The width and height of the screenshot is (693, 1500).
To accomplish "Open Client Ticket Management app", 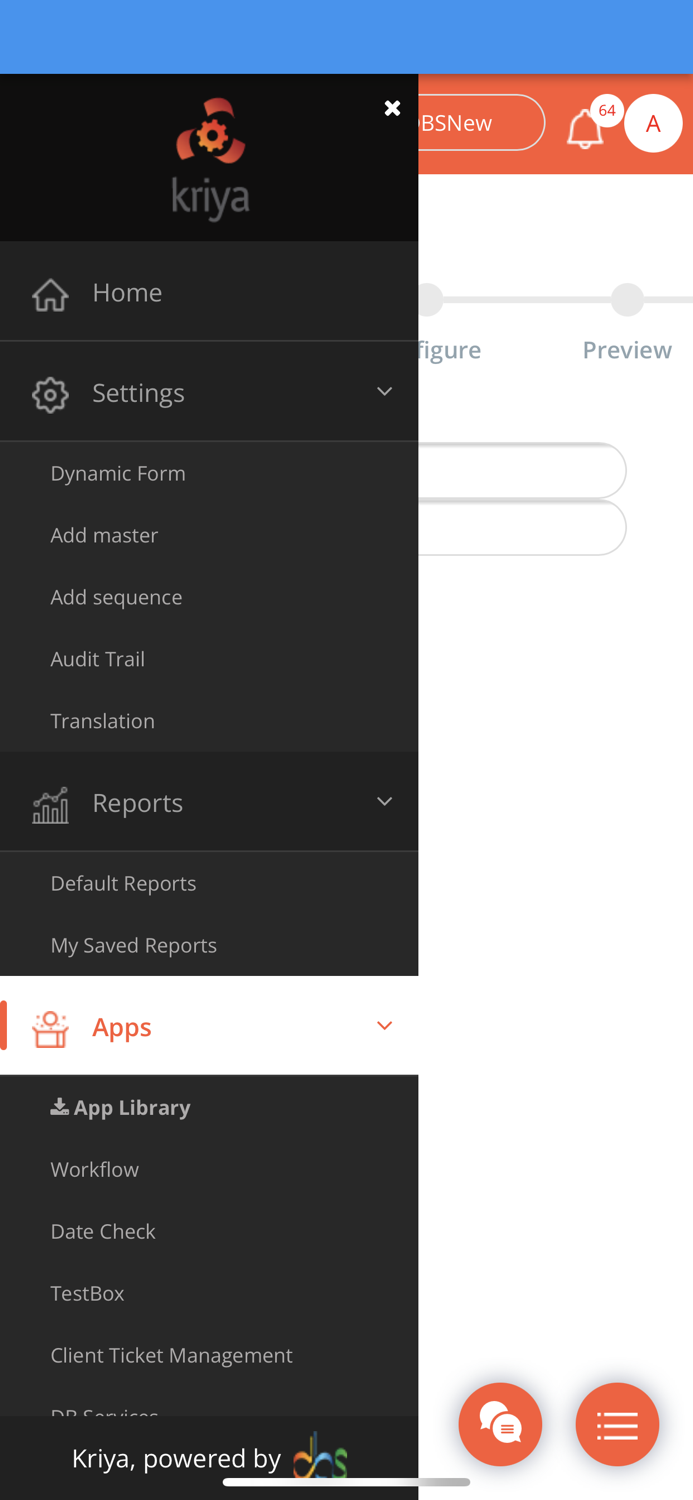I will coord(172,1355).
